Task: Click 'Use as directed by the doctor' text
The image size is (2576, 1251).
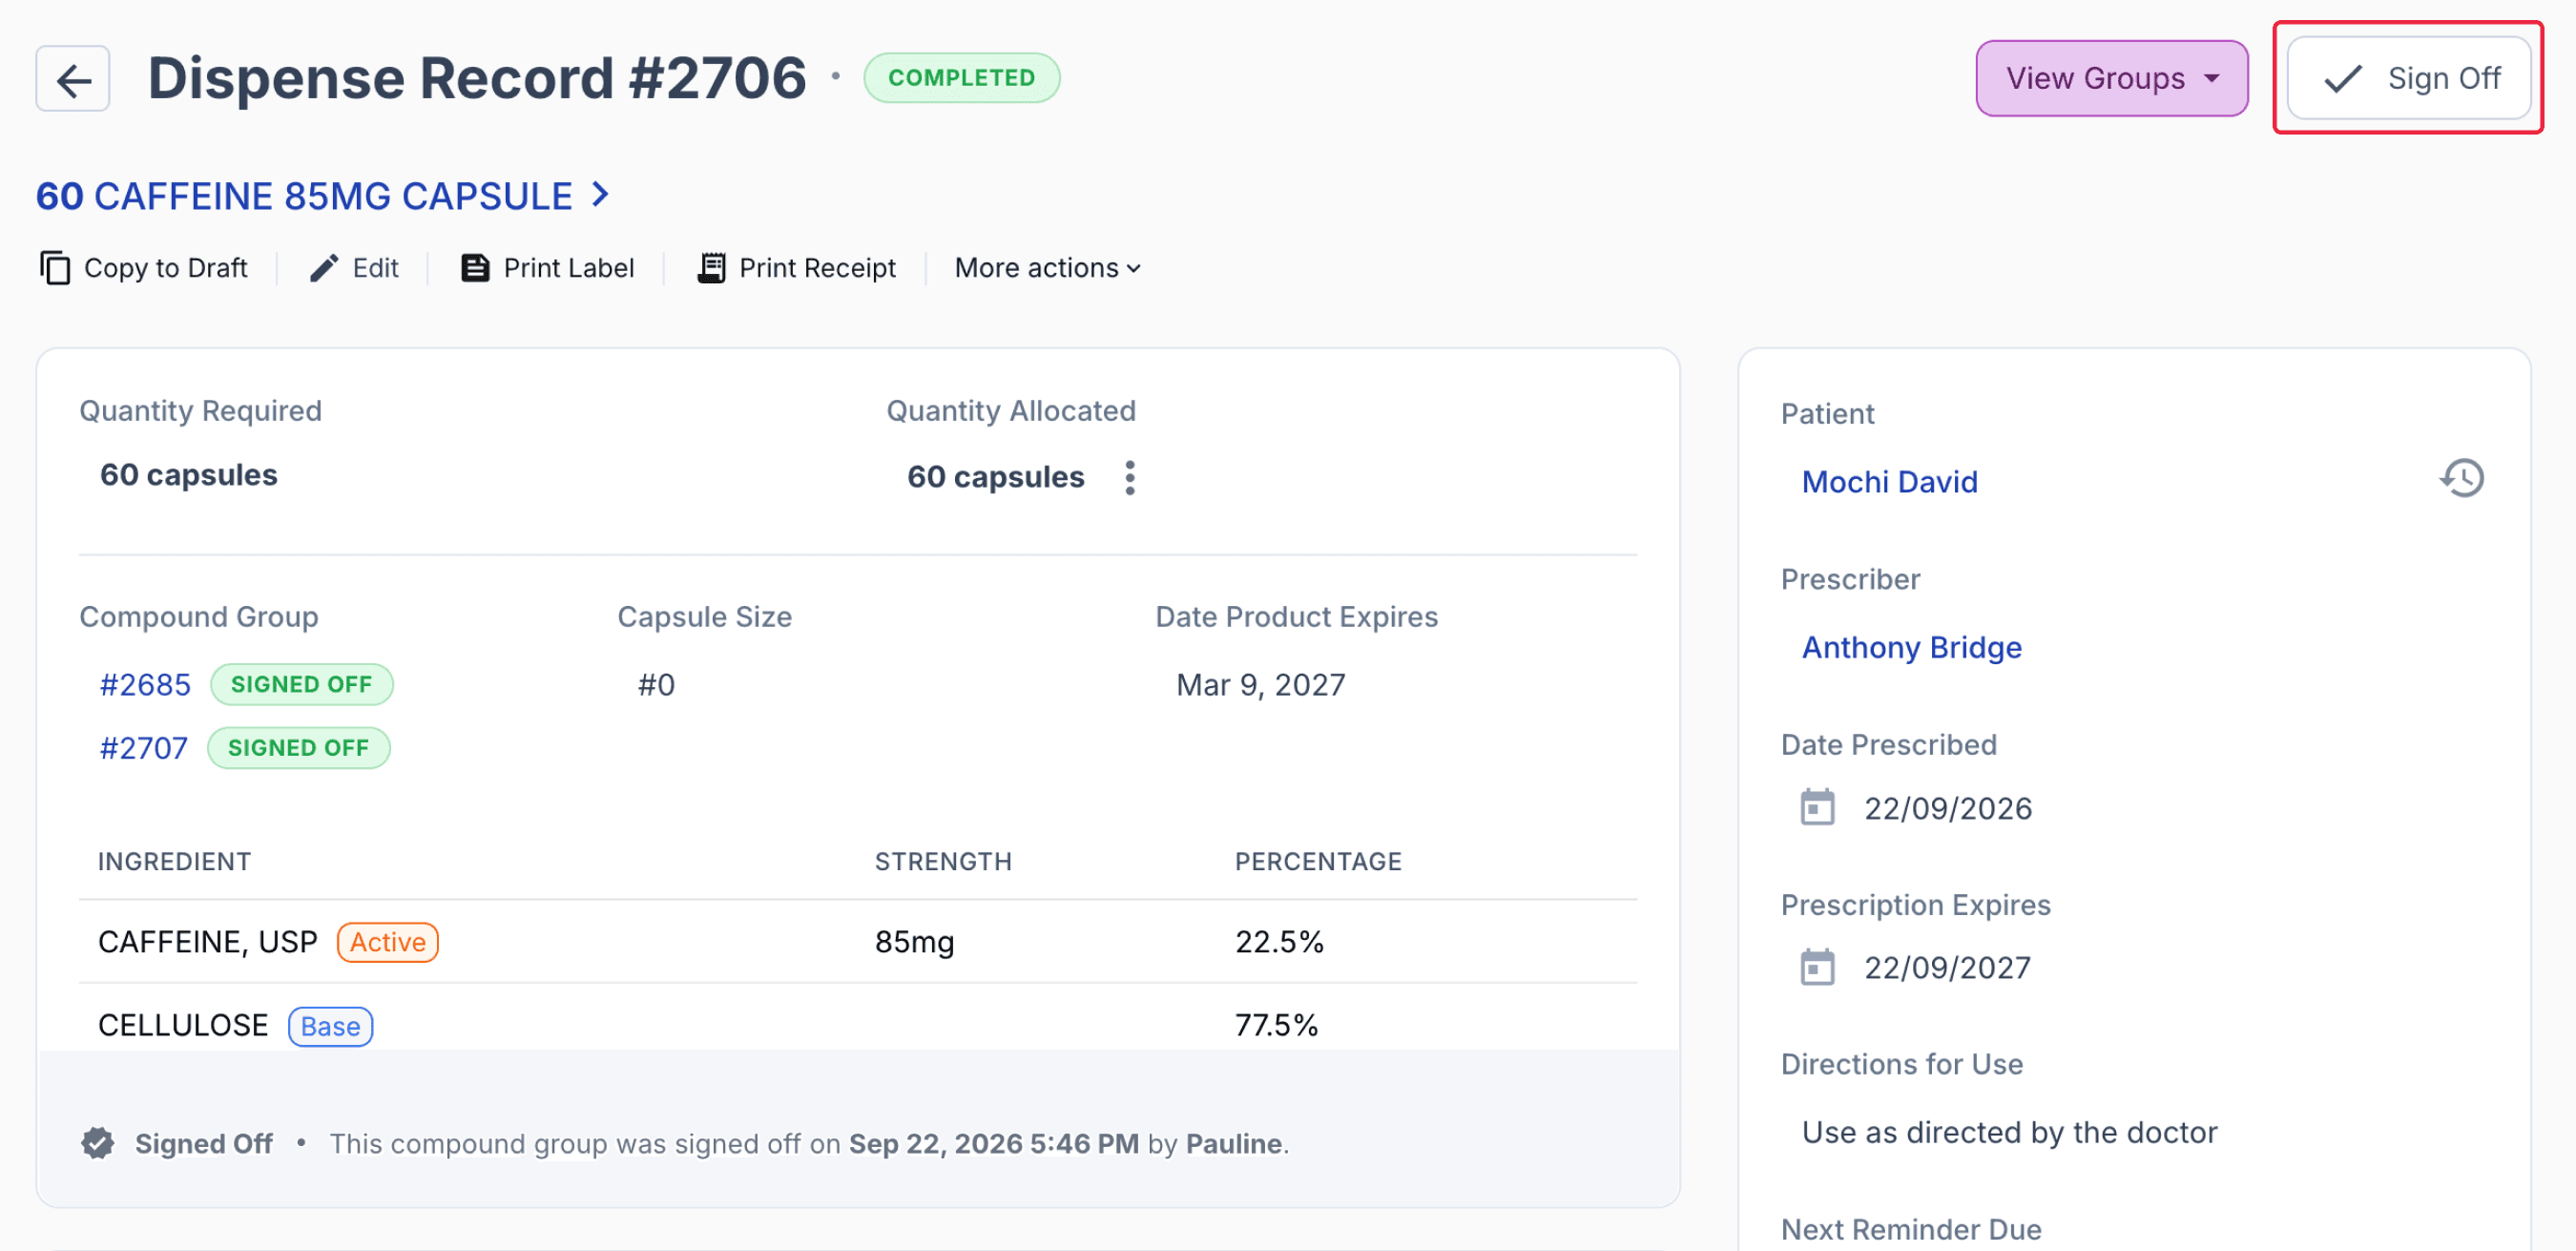Action: coord(2009,1133)
